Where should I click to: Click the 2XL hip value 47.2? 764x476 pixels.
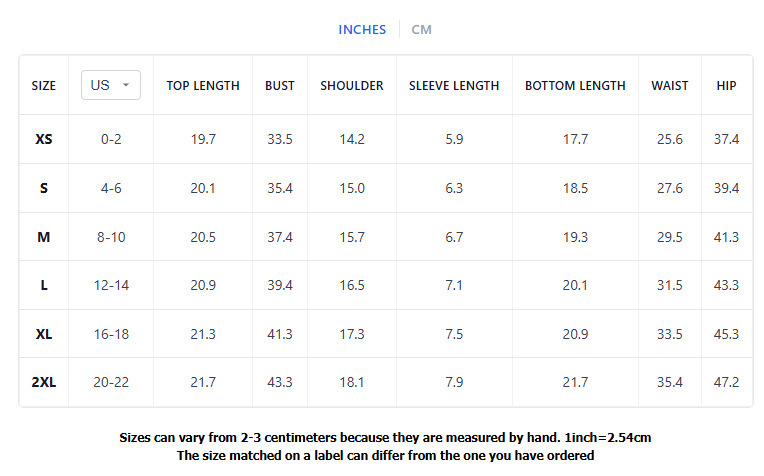726,383
